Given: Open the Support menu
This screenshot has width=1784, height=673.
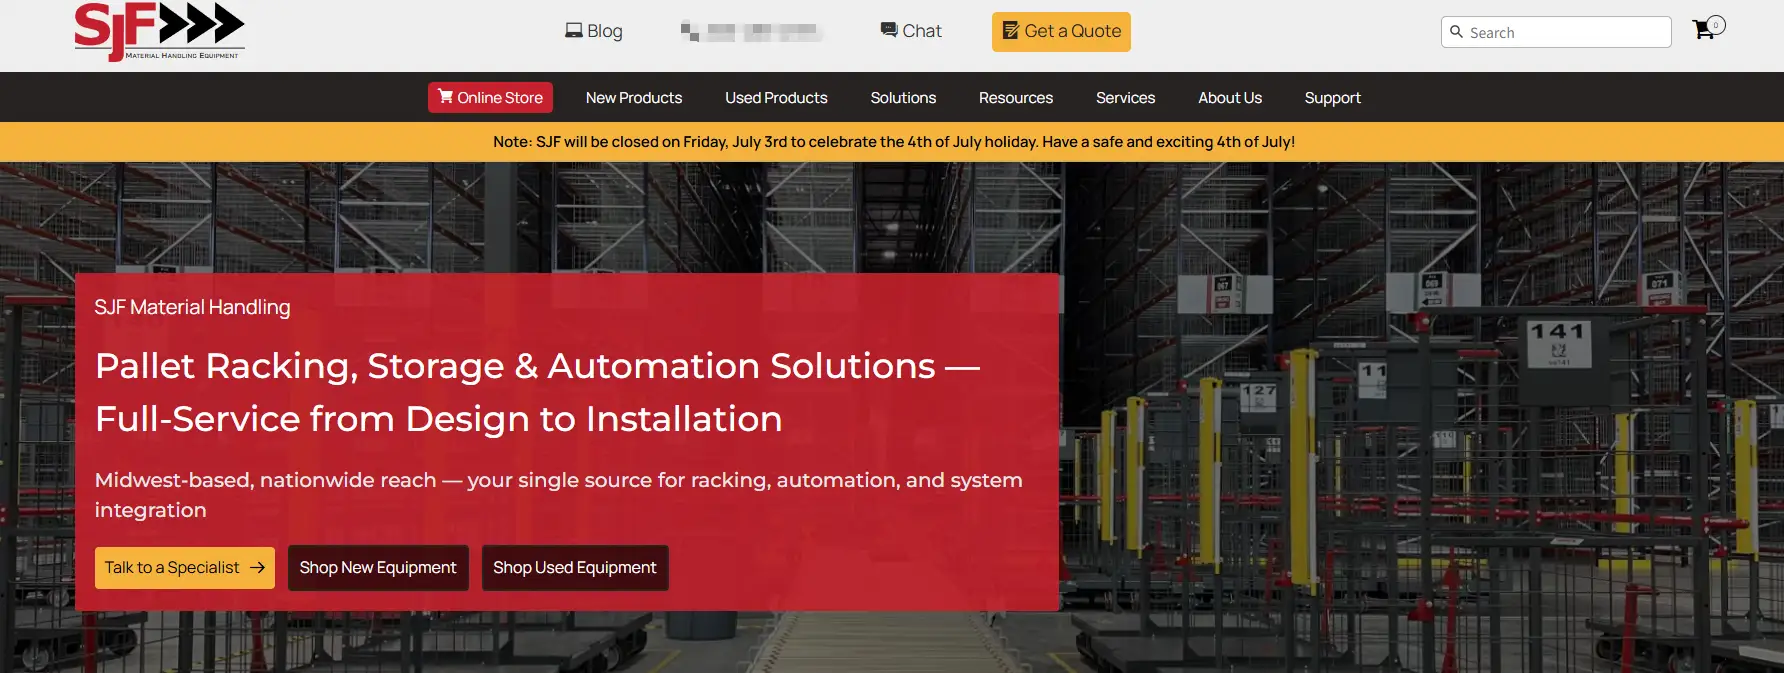Looking at the screenshot, I should click(x=1332, y=97).
